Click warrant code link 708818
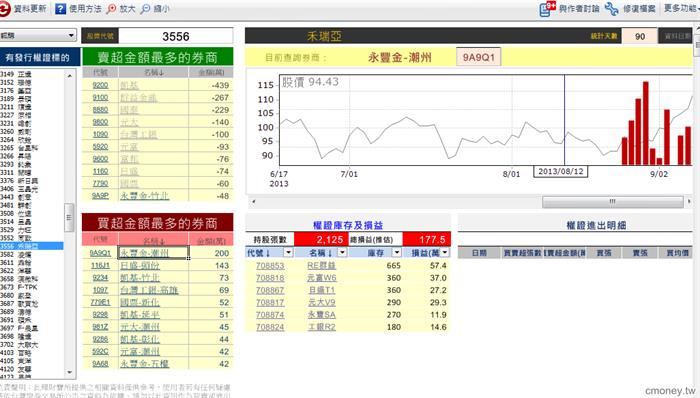The image size is (700, 398). [270, 278]
